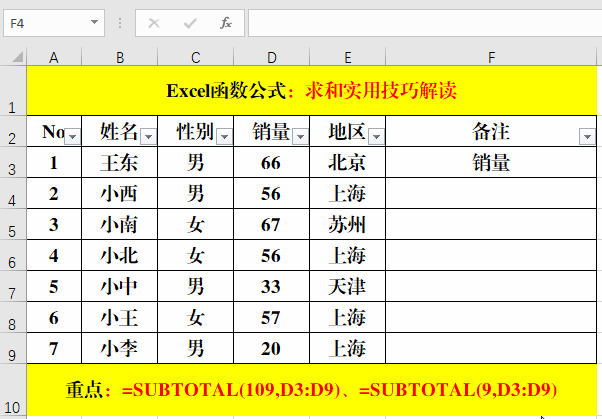Click the cancel (X) formula bar icon
The height and width of the screenshot is (419, 602).
click(x=154, y=23)
